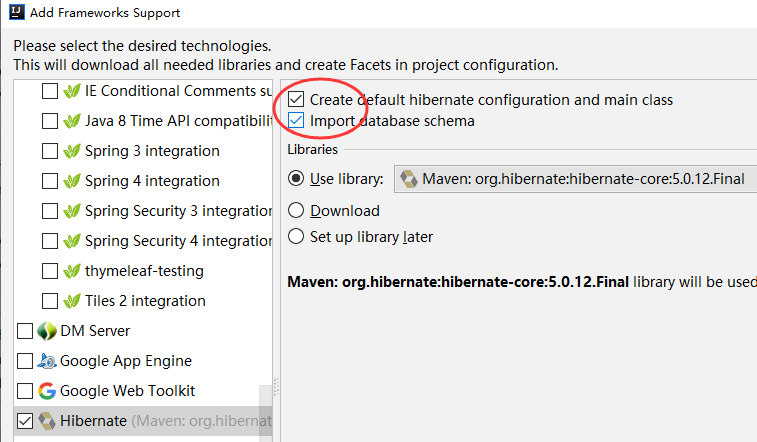
Task: Select the Java 8 Time API compatibility item
Action: 178,121
